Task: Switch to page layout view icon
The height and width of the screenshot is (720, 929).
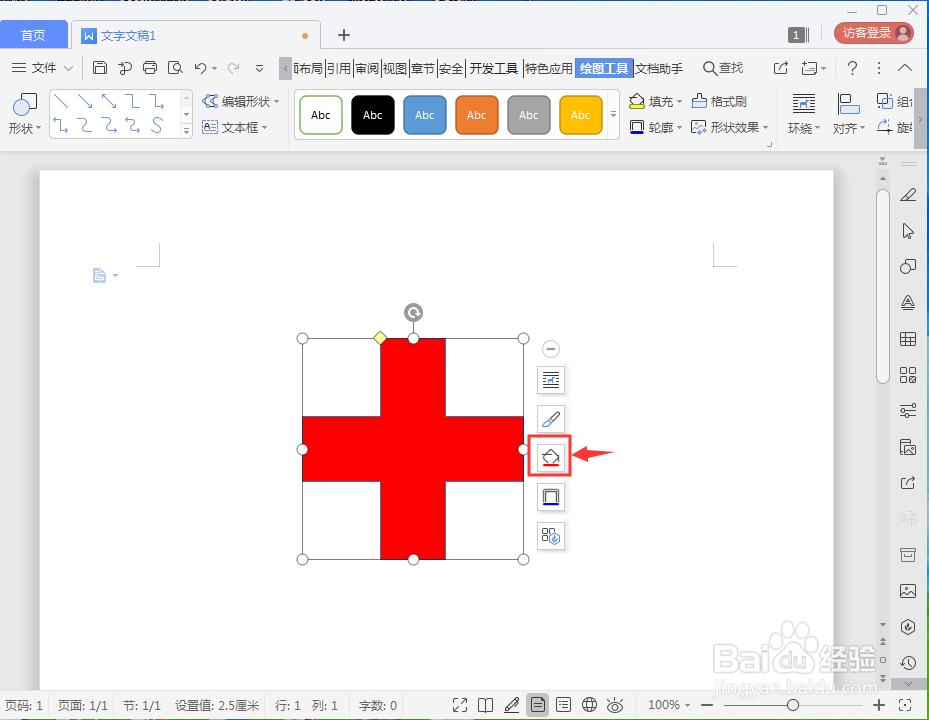Action: [537, 705]
